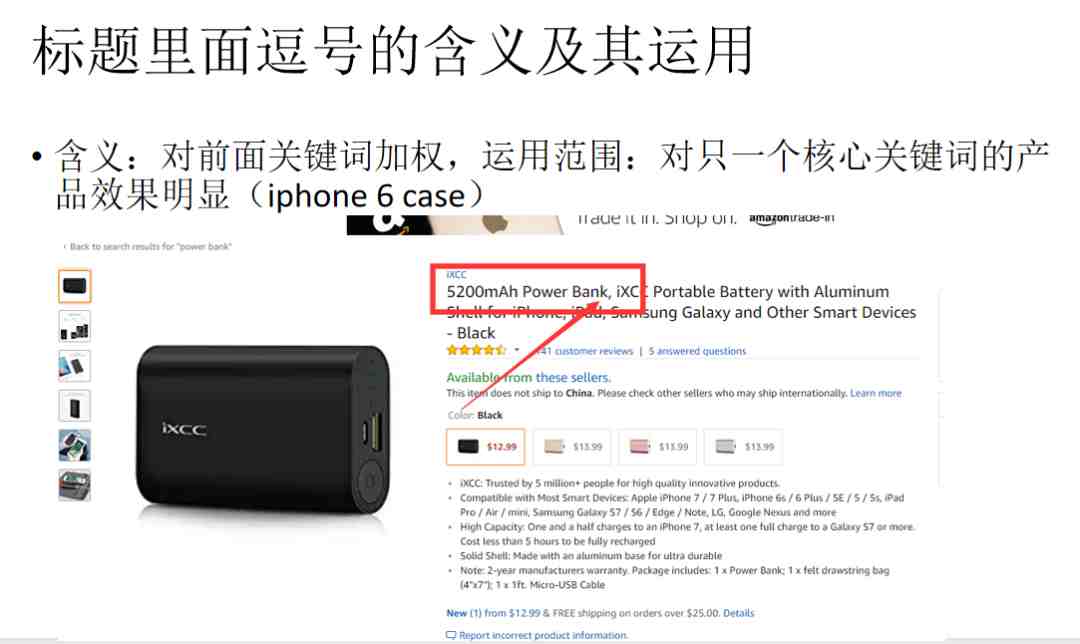Choose the gold $13.99 color option
Screen dimensions: 1080x644
572,446
